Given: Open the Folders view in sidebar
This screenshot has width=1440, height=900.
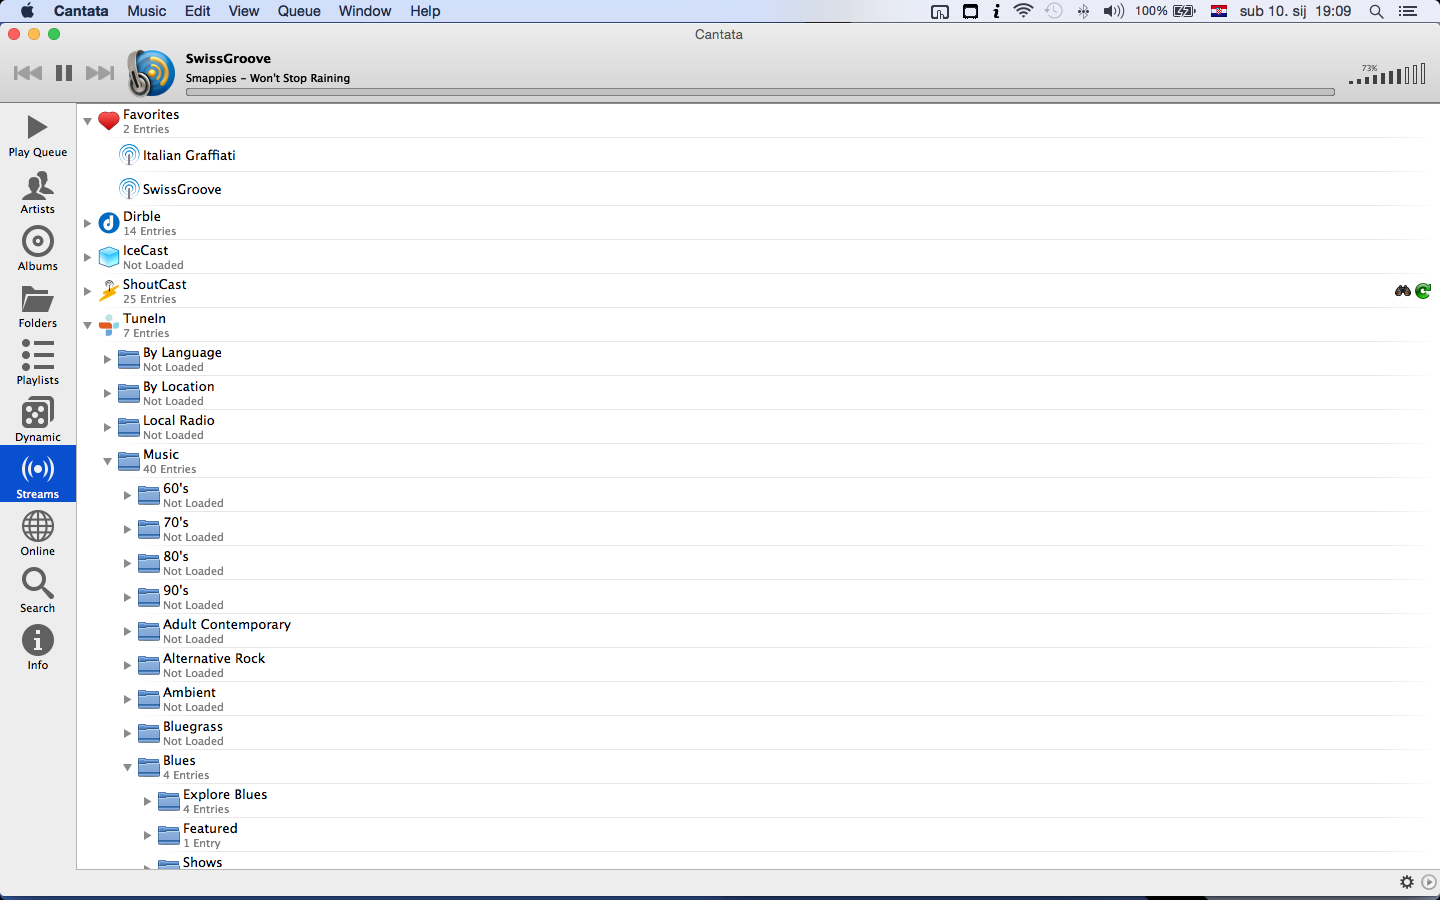Looking at the screenshot, I should pos(38,306).
